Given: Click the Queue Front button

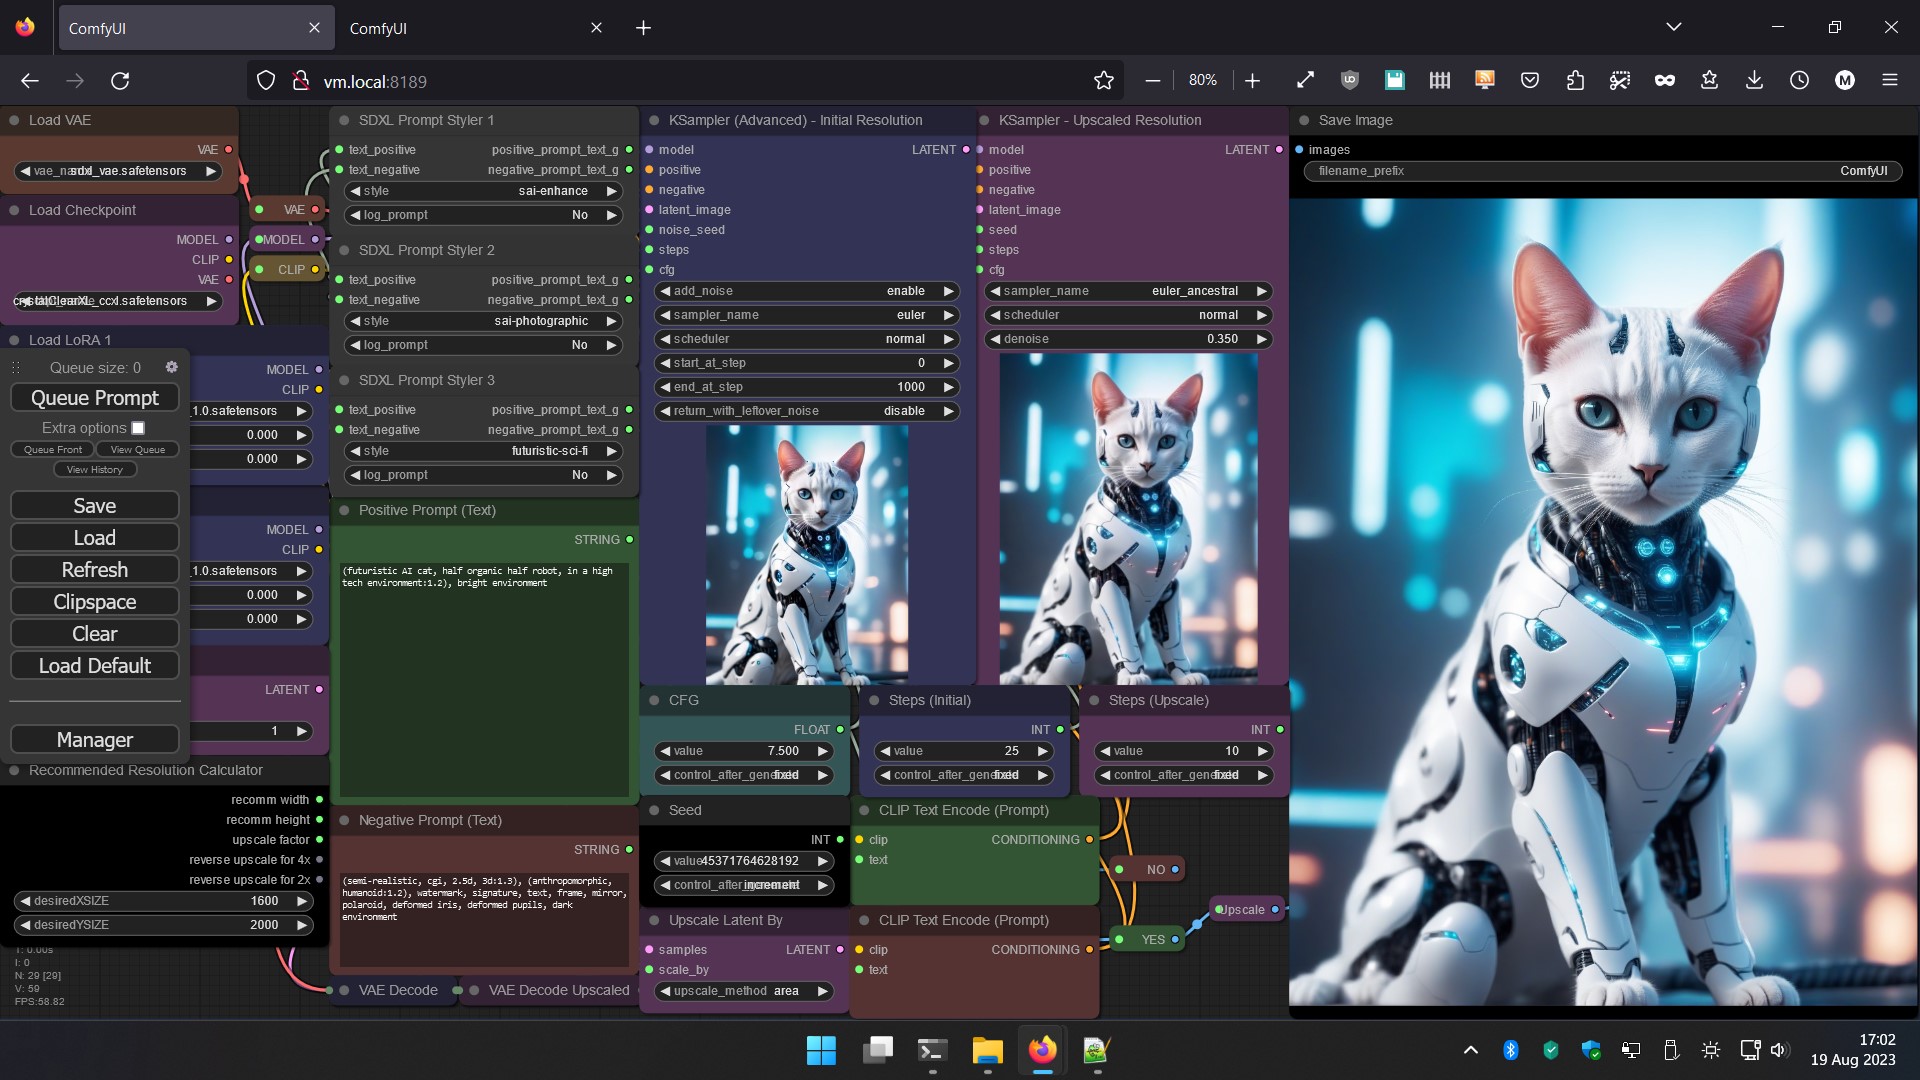Looking at the screenshot, I should [x=53, y=450].
